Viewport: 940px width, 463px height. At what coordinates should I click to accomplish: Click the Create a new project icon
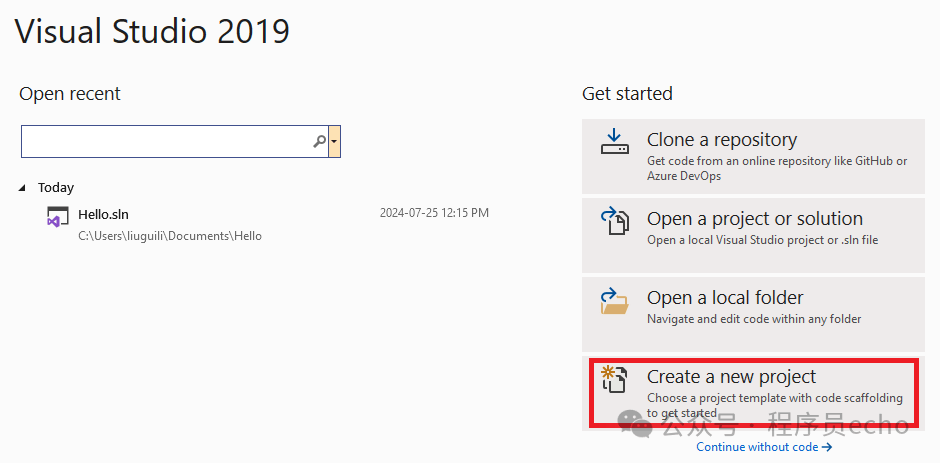pyautogui.click(x=614, y=380)
